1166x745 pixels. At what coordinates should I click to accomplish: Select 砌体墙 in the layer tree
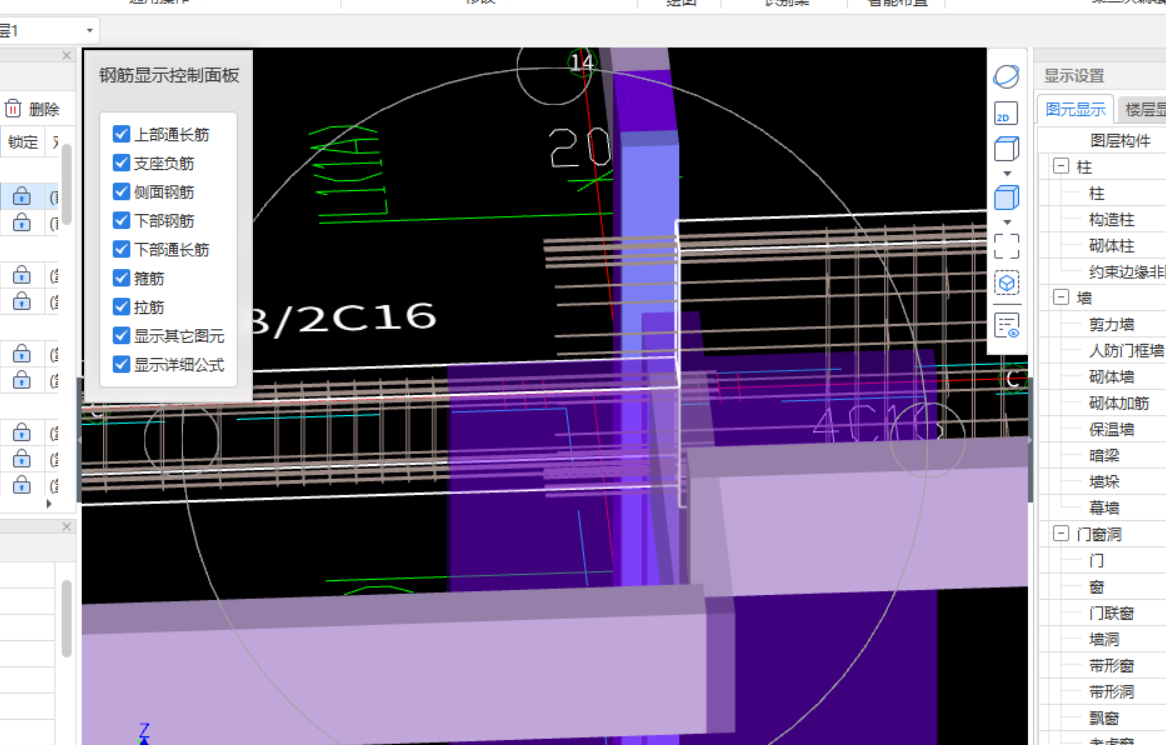click(1111, 376)
